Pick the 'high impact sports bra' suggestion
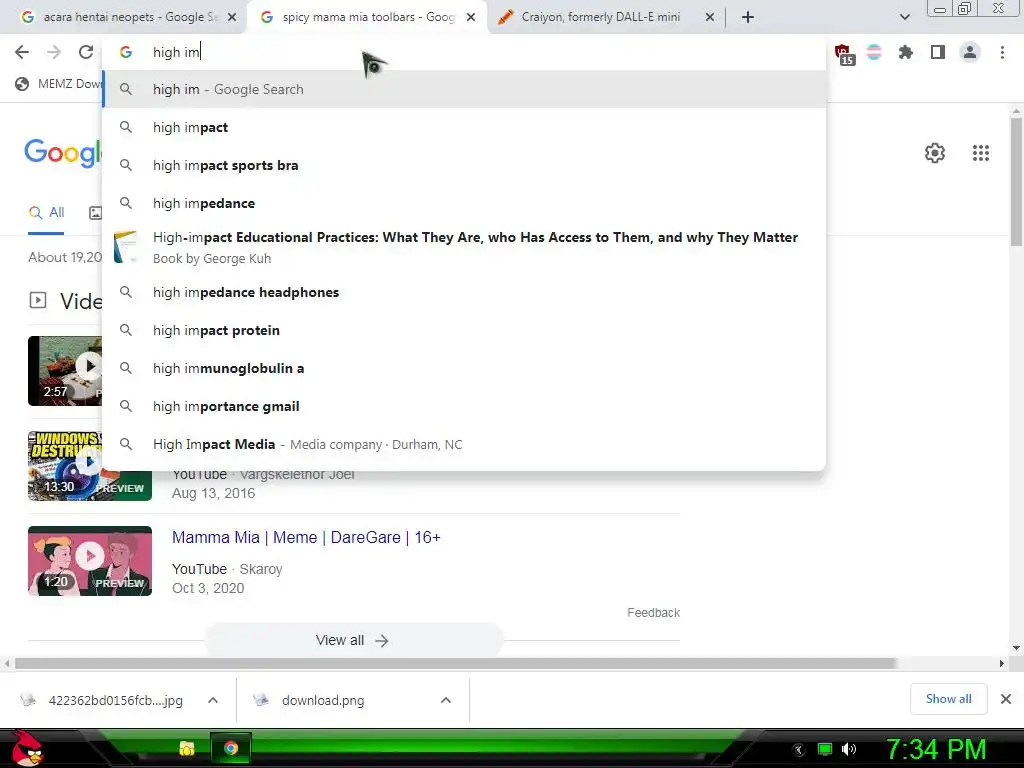This screenshot has height=768, width=1024. (464, 165)
